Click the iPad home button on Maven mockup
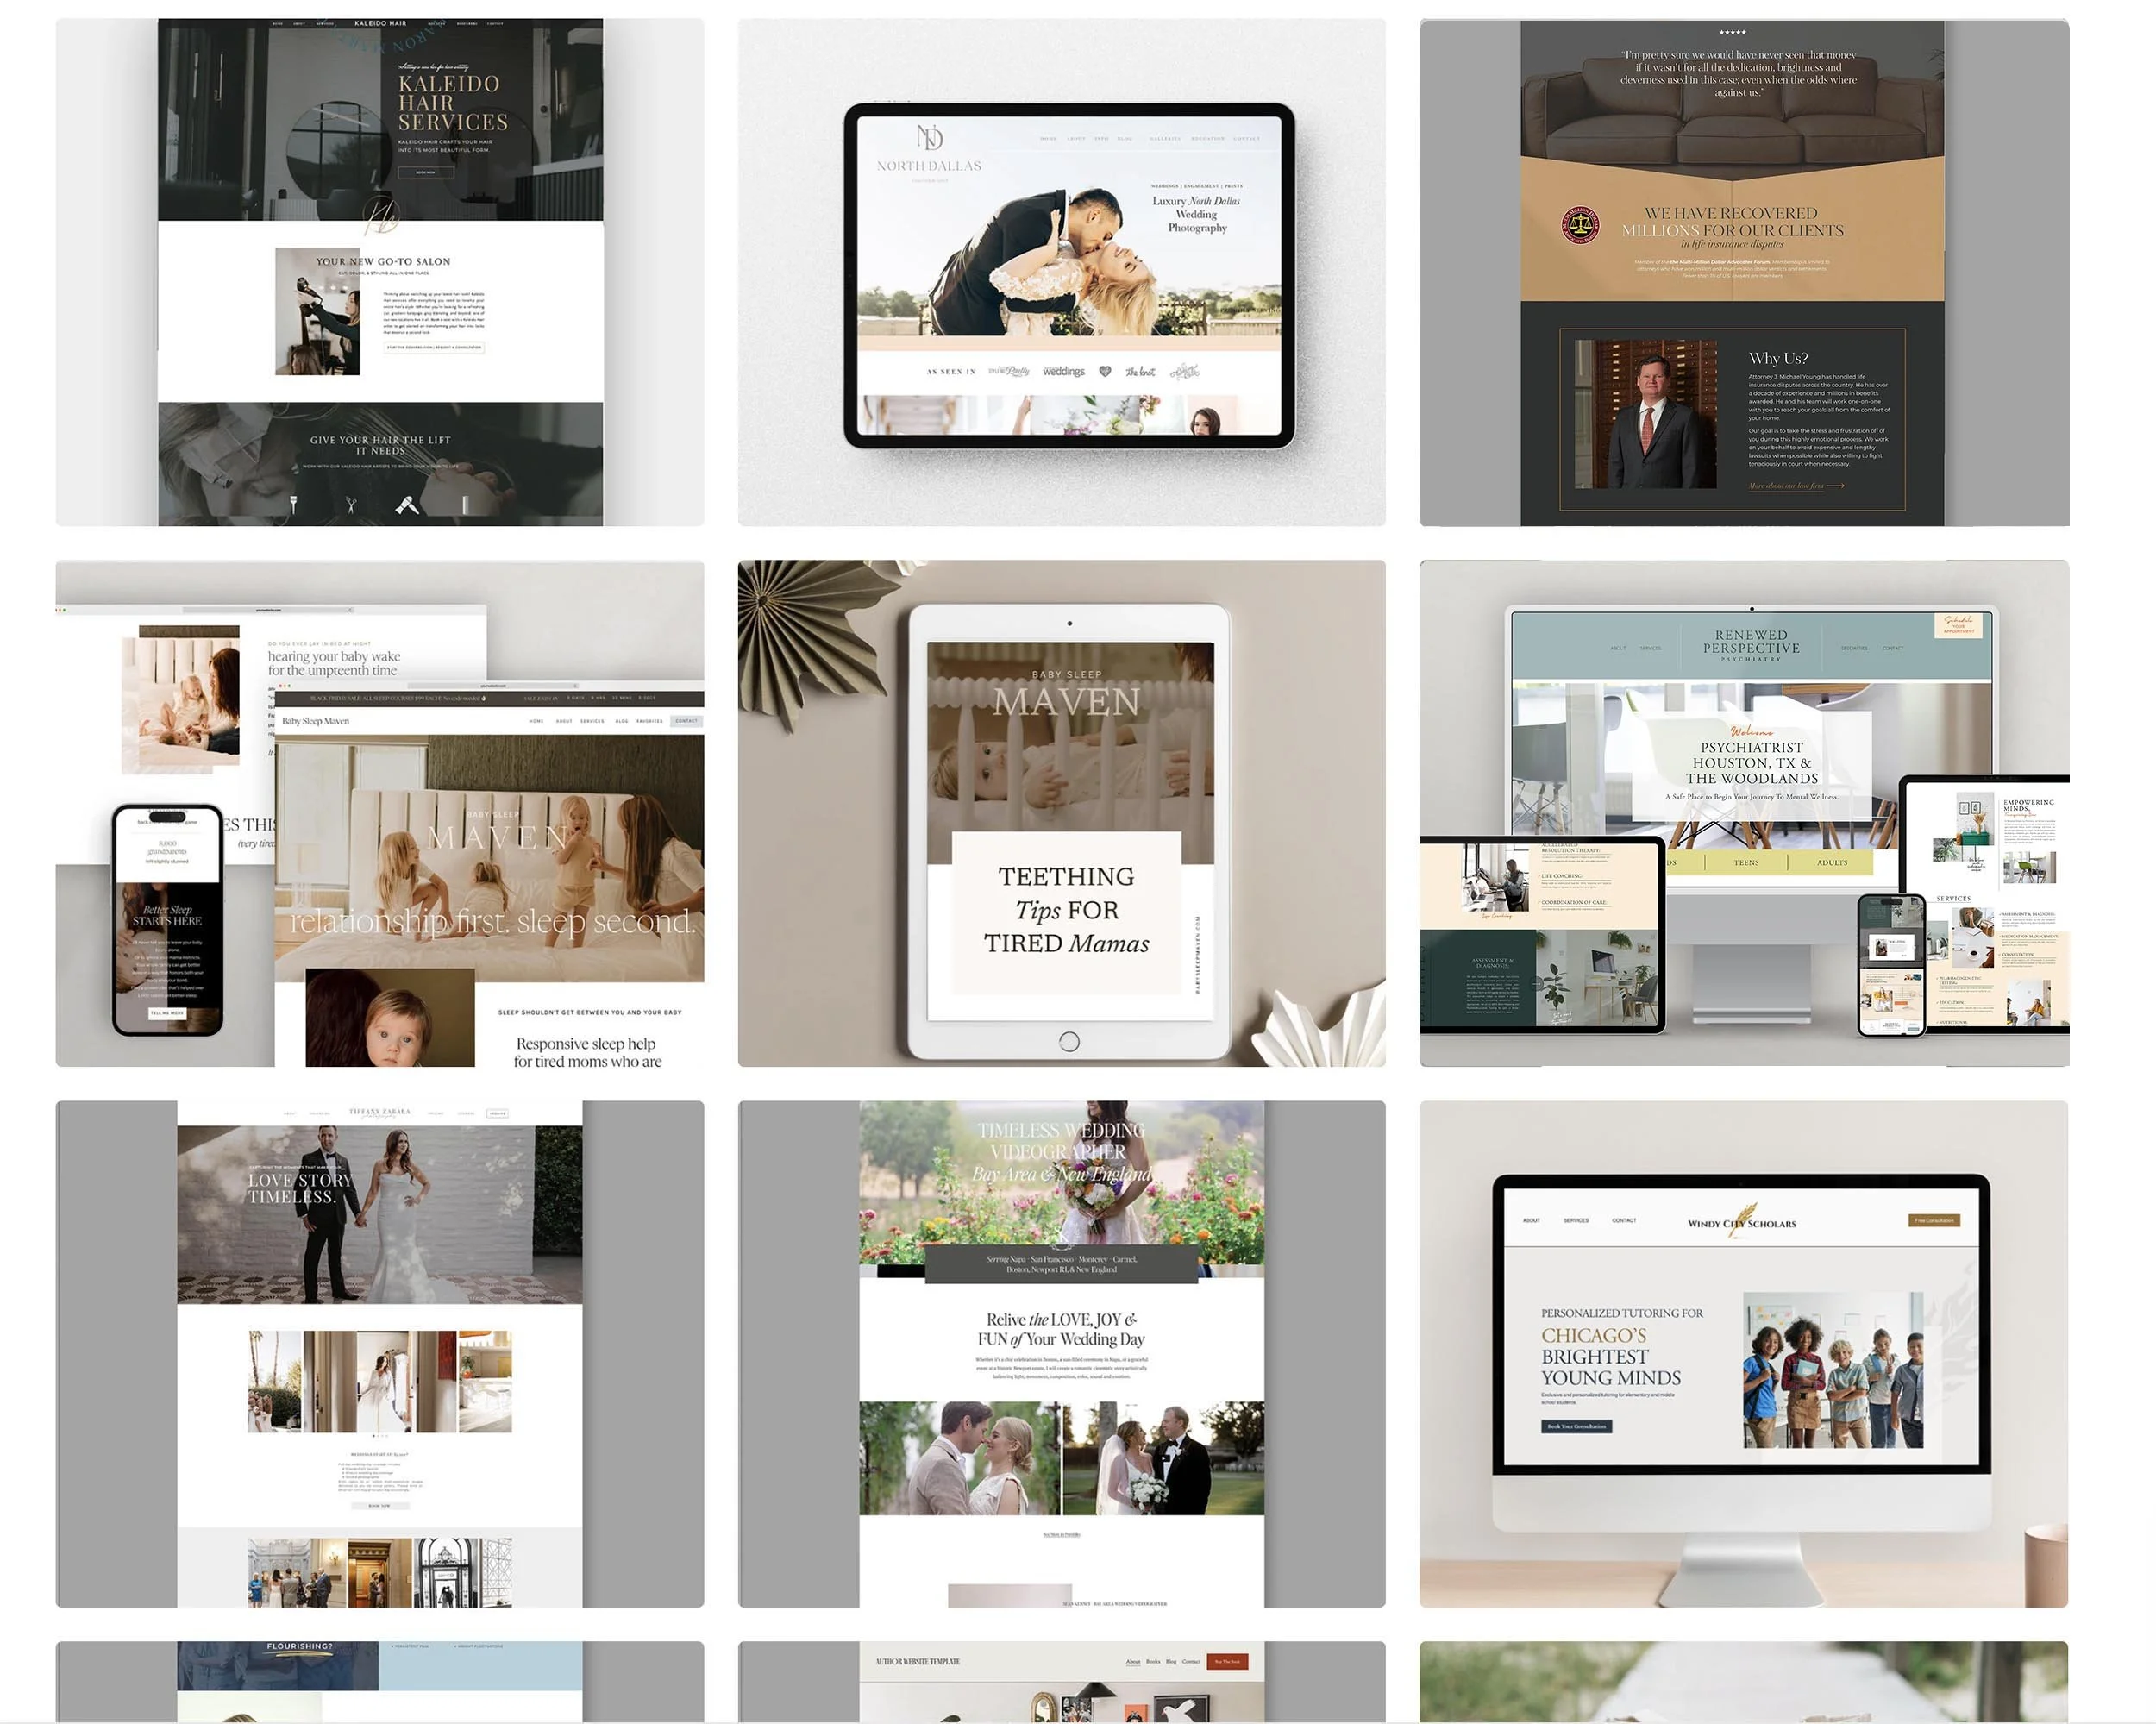Screen dimensions: 2156x1724 click(1069, 1042)
